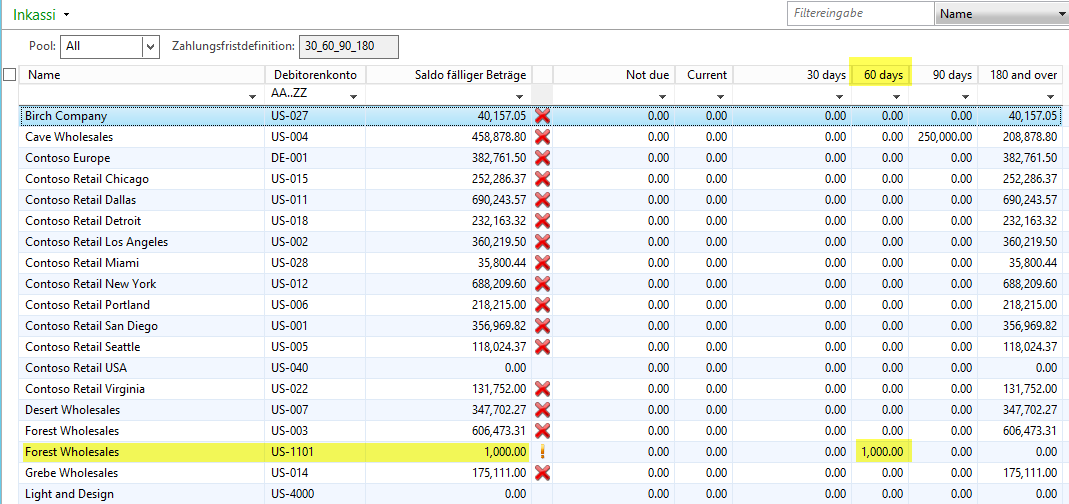Click red X icon for Grebe Wholesales
The width and height of the screenshot is (1069, 504).
543,473
